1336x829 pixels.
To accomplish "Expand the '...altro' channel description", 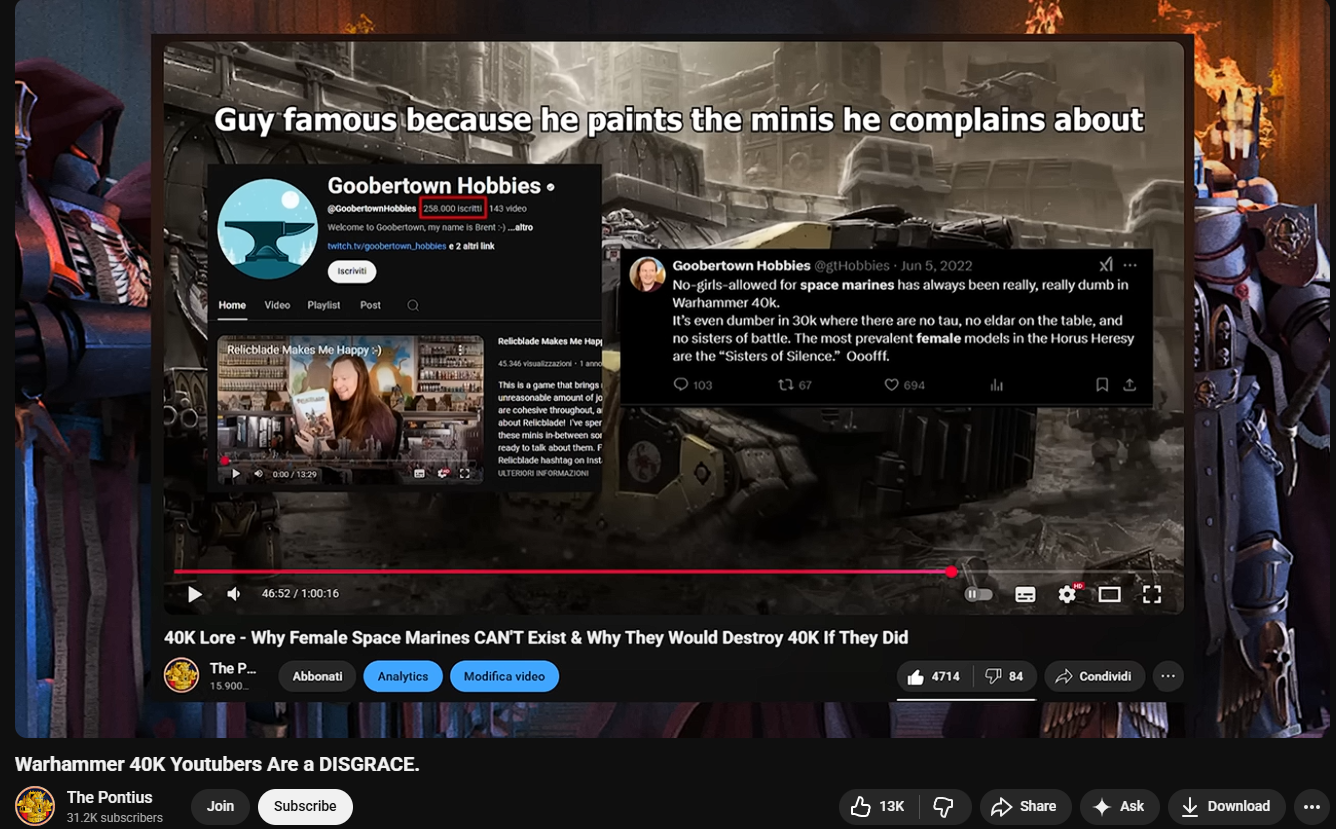I will pos(520,228).
